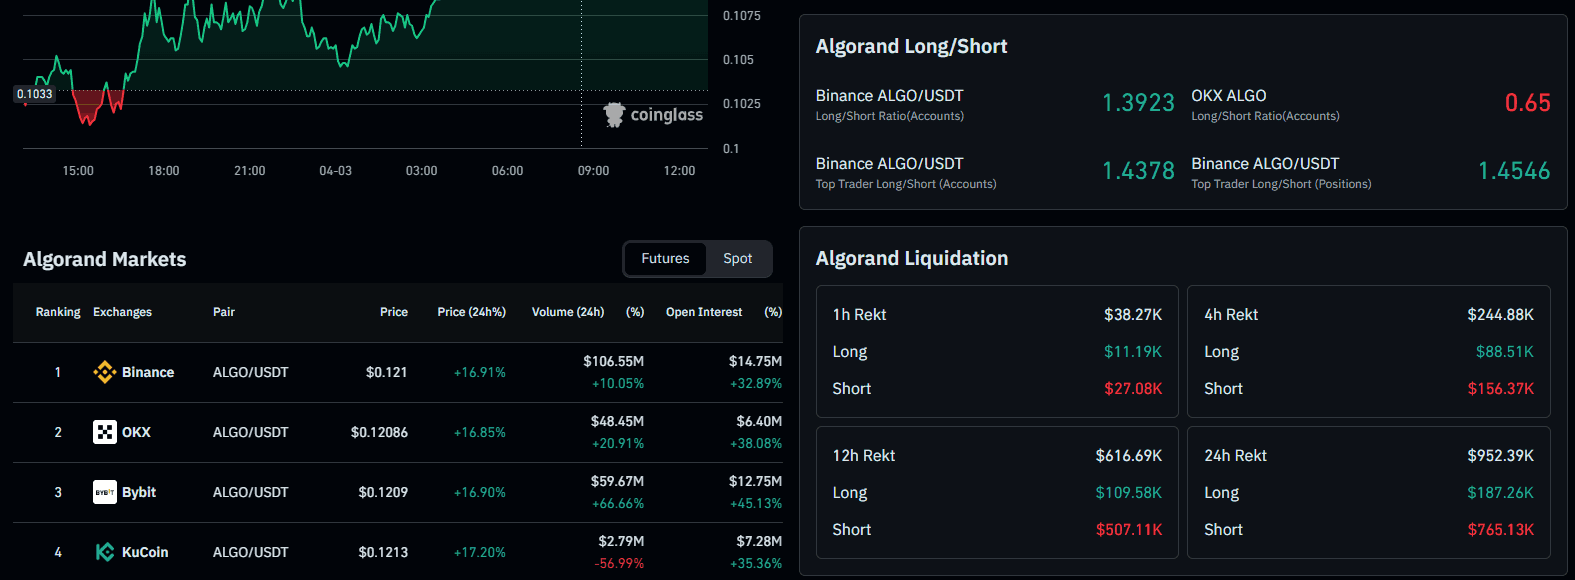Sort table by Price (24h%) column
1575x580 pixels.
coord(471,312)
